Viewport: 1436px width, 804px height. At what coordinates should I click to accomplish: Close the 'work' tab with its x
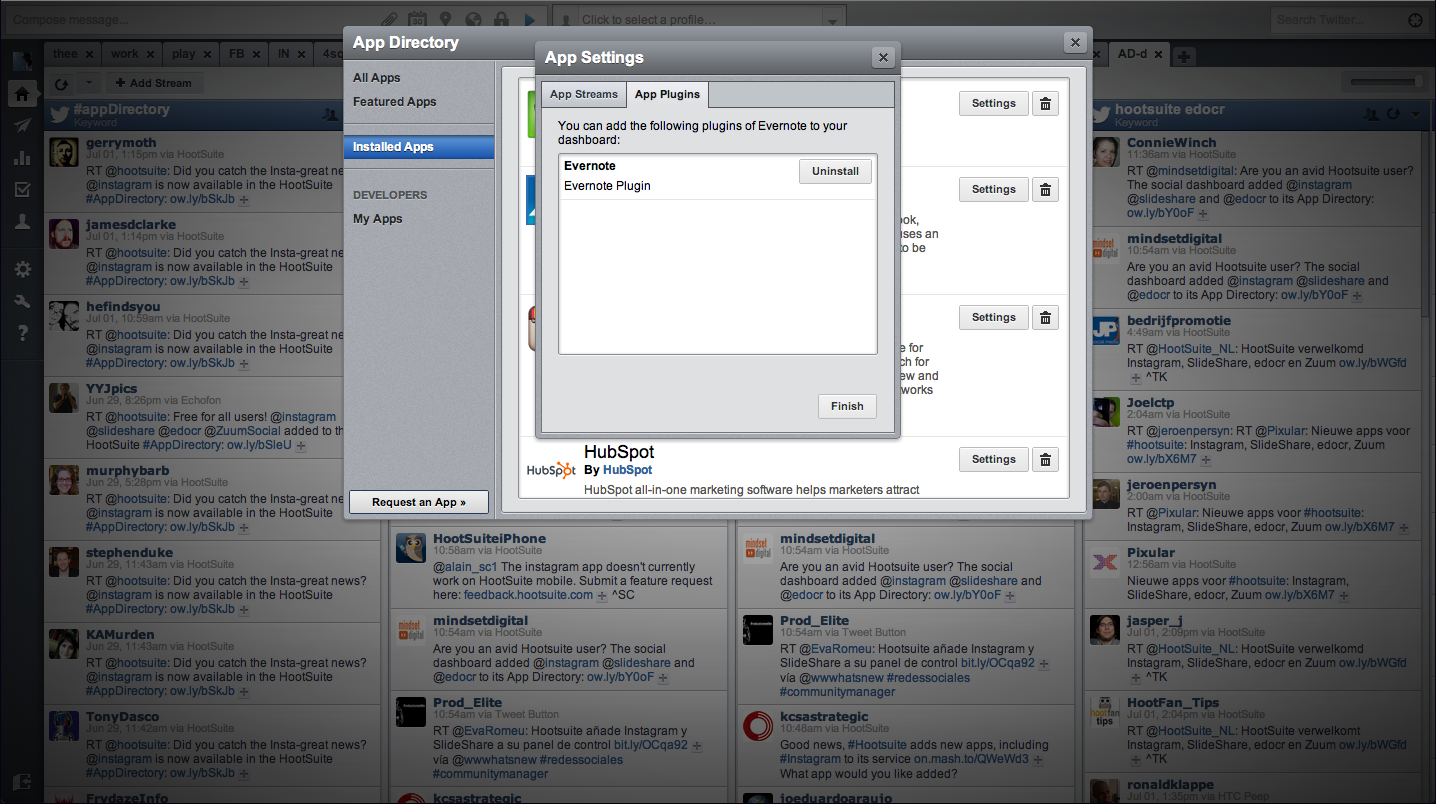(152, 54)
